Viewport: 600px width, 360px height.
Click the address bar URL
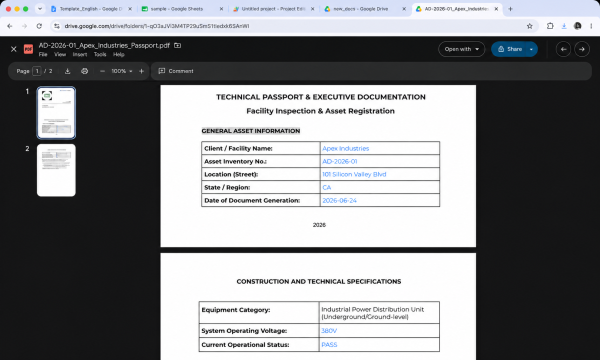coord(157,26)
